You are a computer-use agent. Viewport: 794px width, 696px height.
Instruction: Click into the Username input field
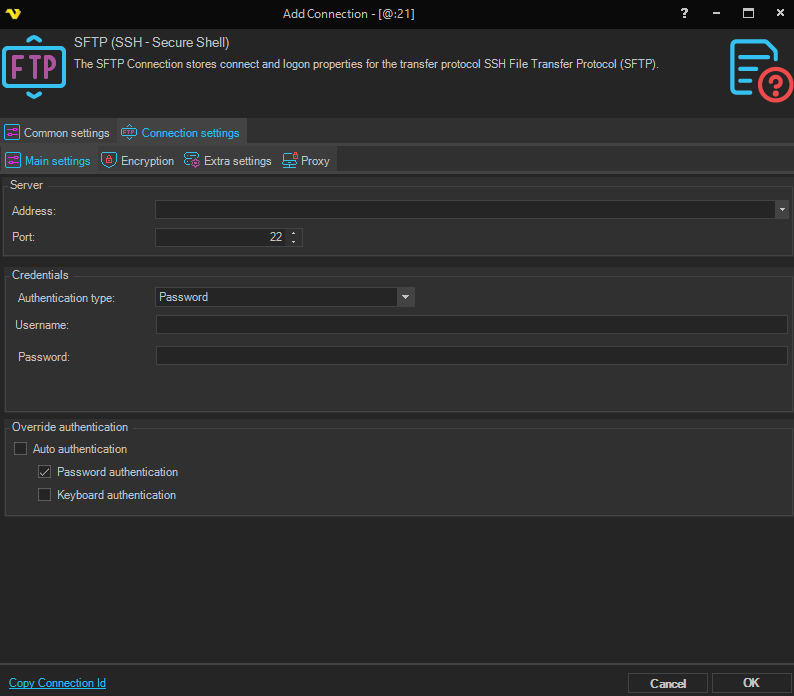tap(471, 325)
